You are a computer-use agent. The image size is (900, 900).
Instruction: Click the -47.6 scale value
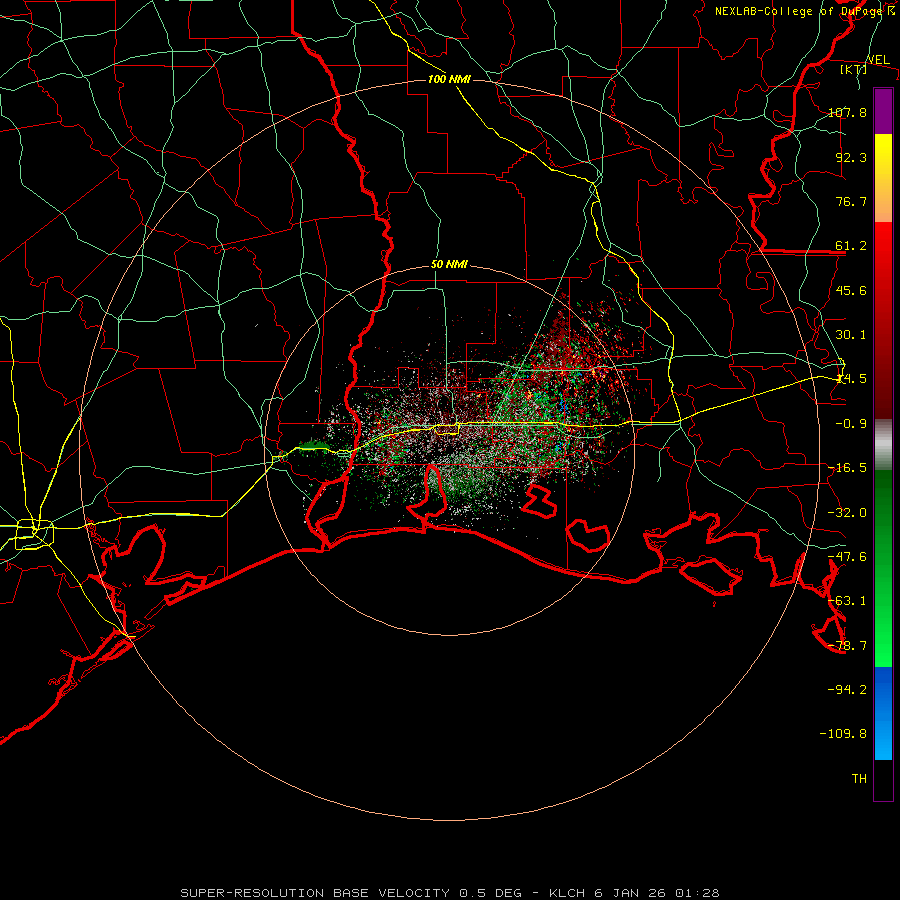pyautogui.click(x=847, y=557)
